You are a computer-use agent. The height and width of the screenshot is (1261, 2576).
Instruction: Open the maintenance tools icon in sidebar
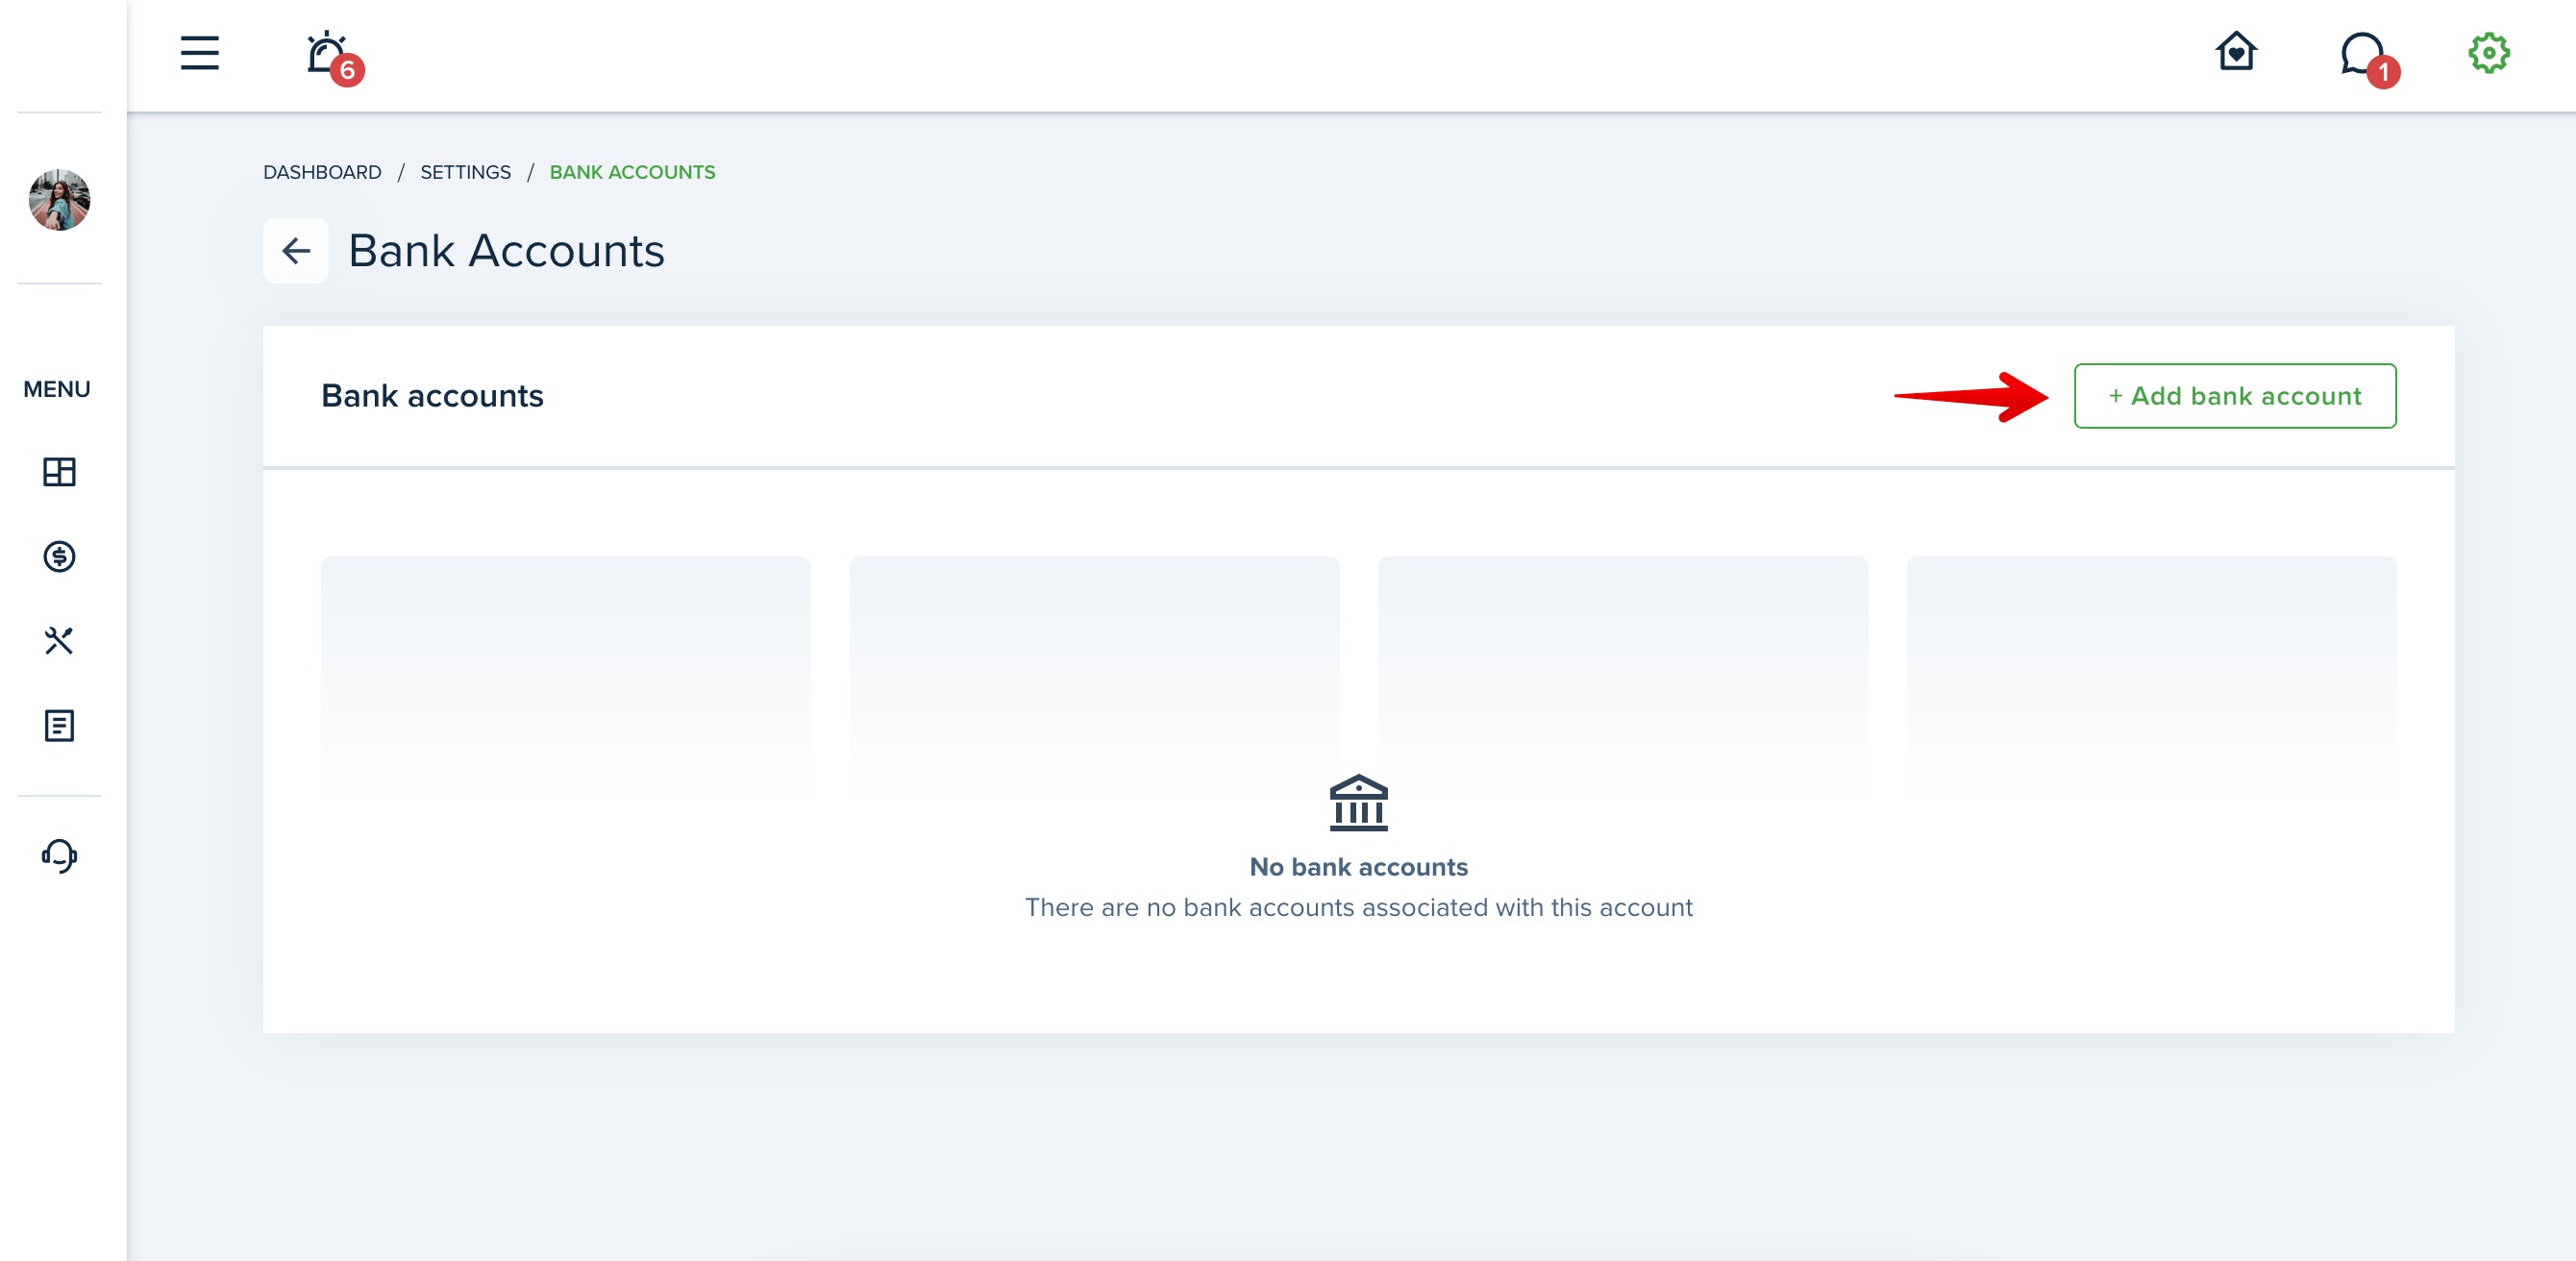pos(59,640)
